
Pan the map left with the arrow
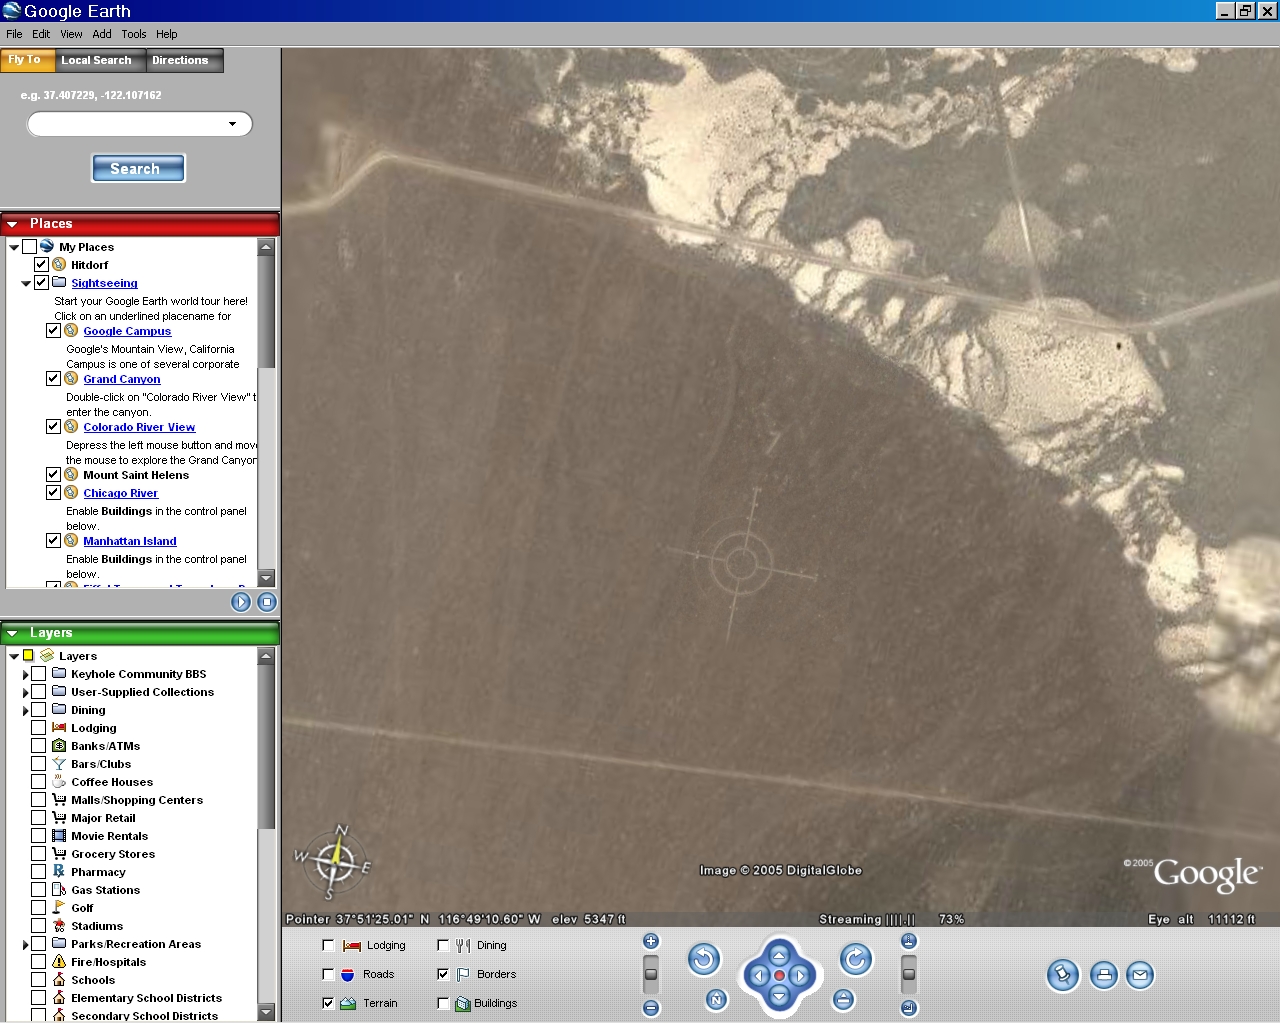click(758, 976)
